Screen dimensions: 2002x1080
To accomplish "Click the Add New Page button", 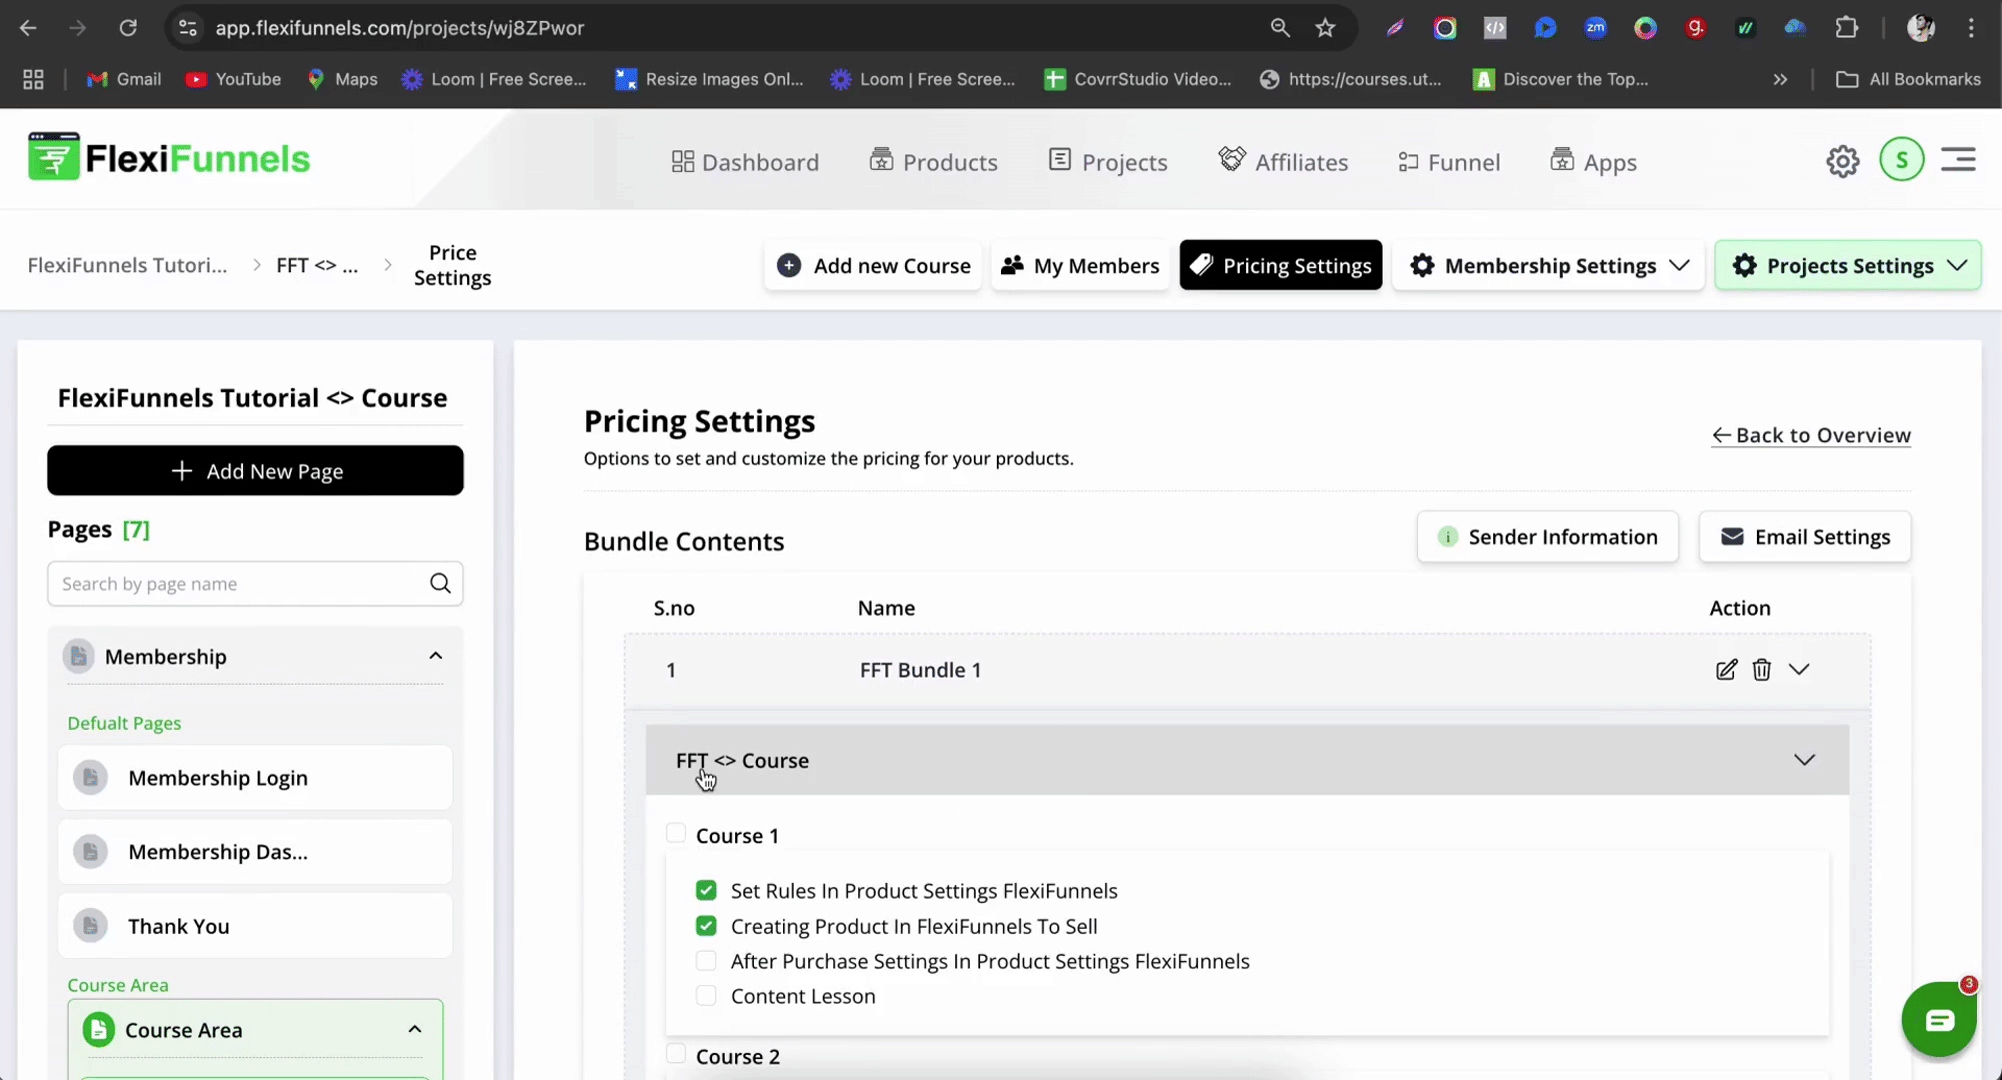I will 255,471.
